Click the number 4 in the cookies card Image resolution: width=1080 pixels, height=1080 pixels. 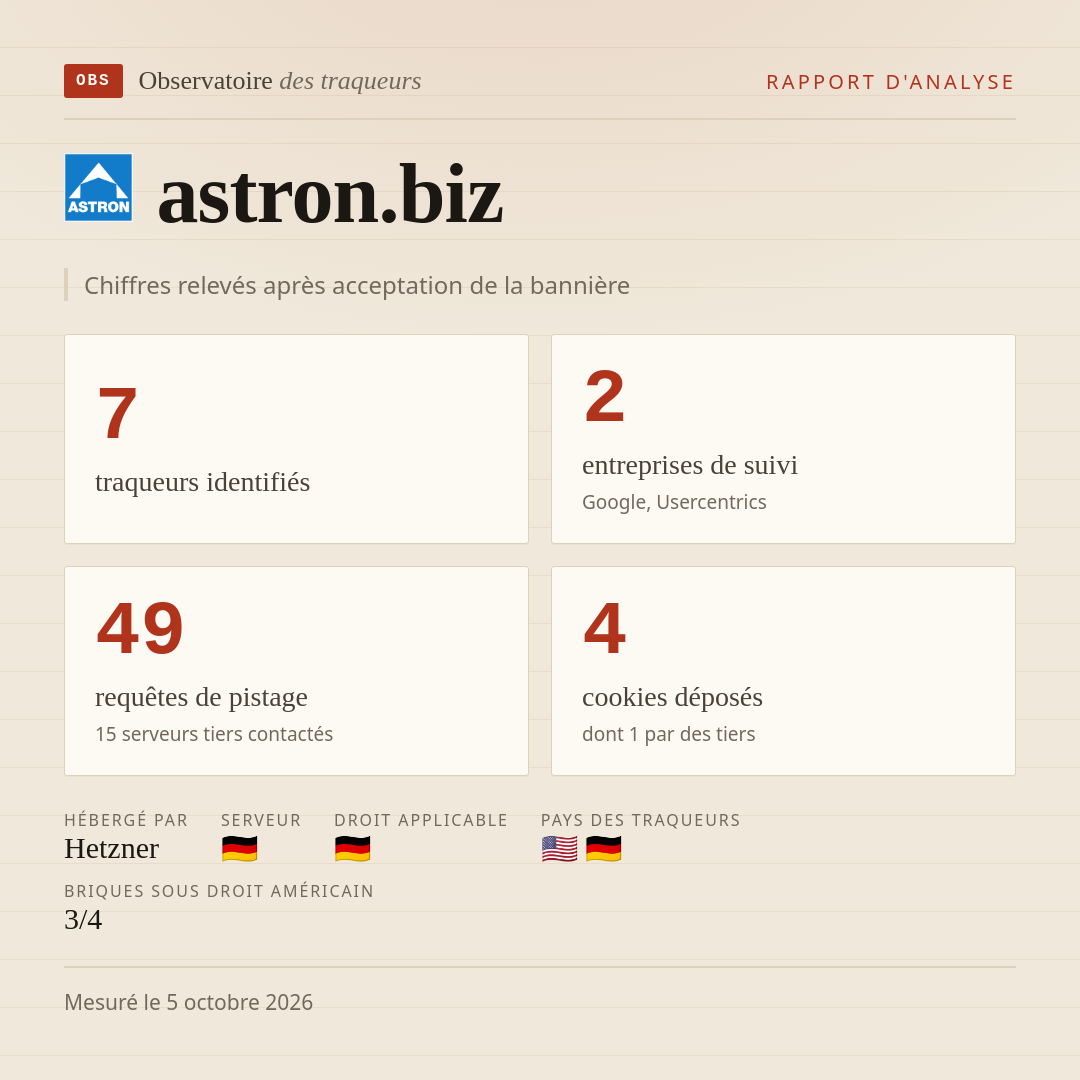(x=605, y=628)
